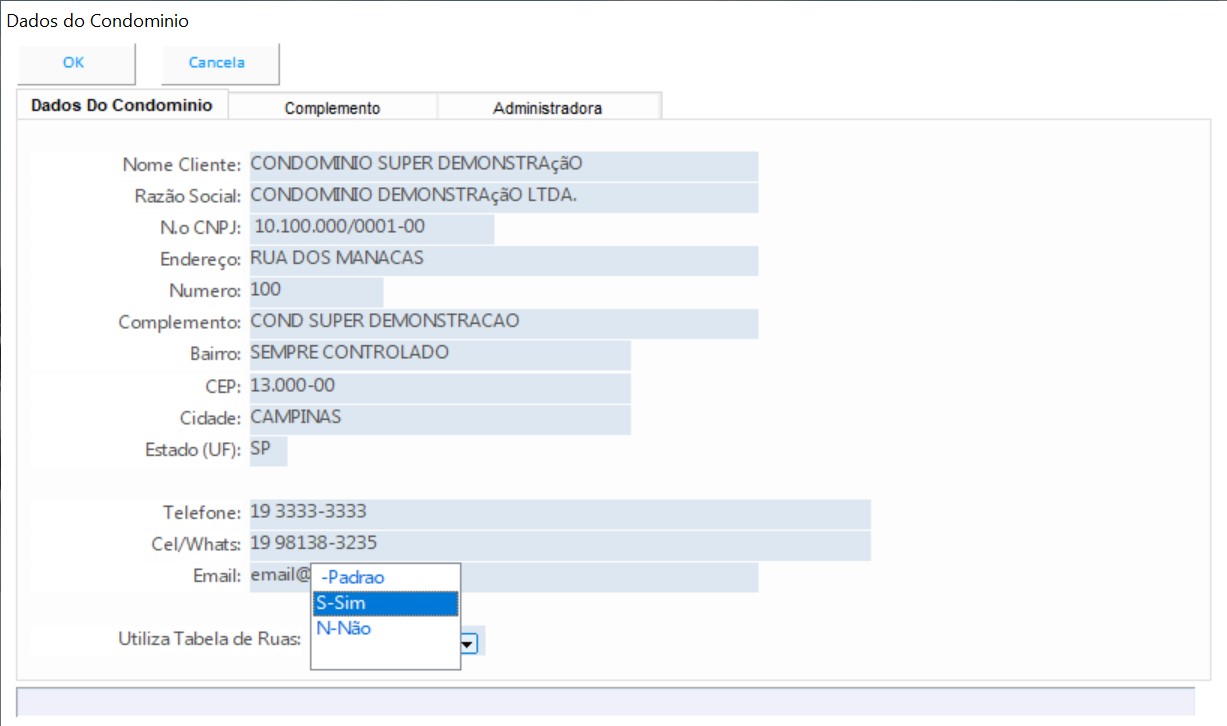The width and height of the screenshot is (1227, 726).
Task: Click the Numero field containing 100
Action: coord(315,291)
